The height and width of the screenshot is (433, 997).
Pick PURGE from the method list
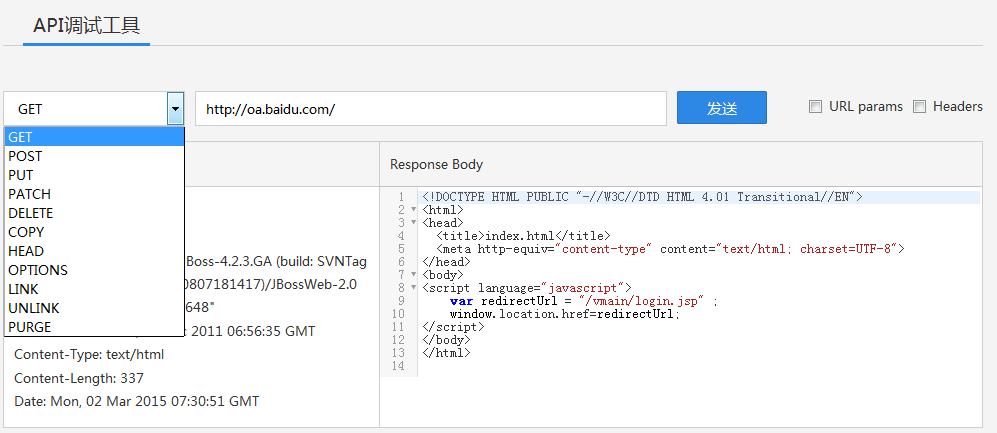(x=95, y=327)
